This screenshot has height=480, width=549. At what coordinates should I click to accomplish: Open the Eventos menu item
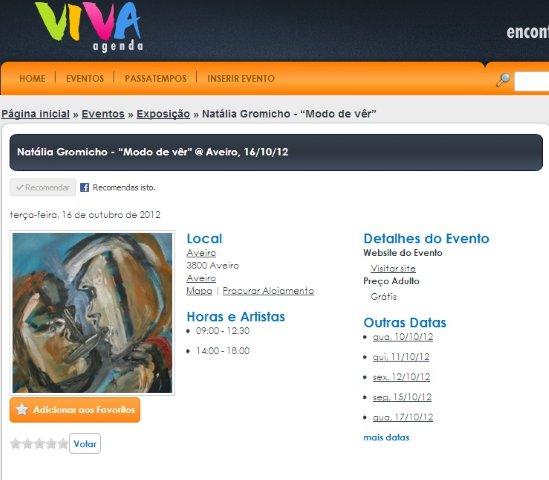85,78
